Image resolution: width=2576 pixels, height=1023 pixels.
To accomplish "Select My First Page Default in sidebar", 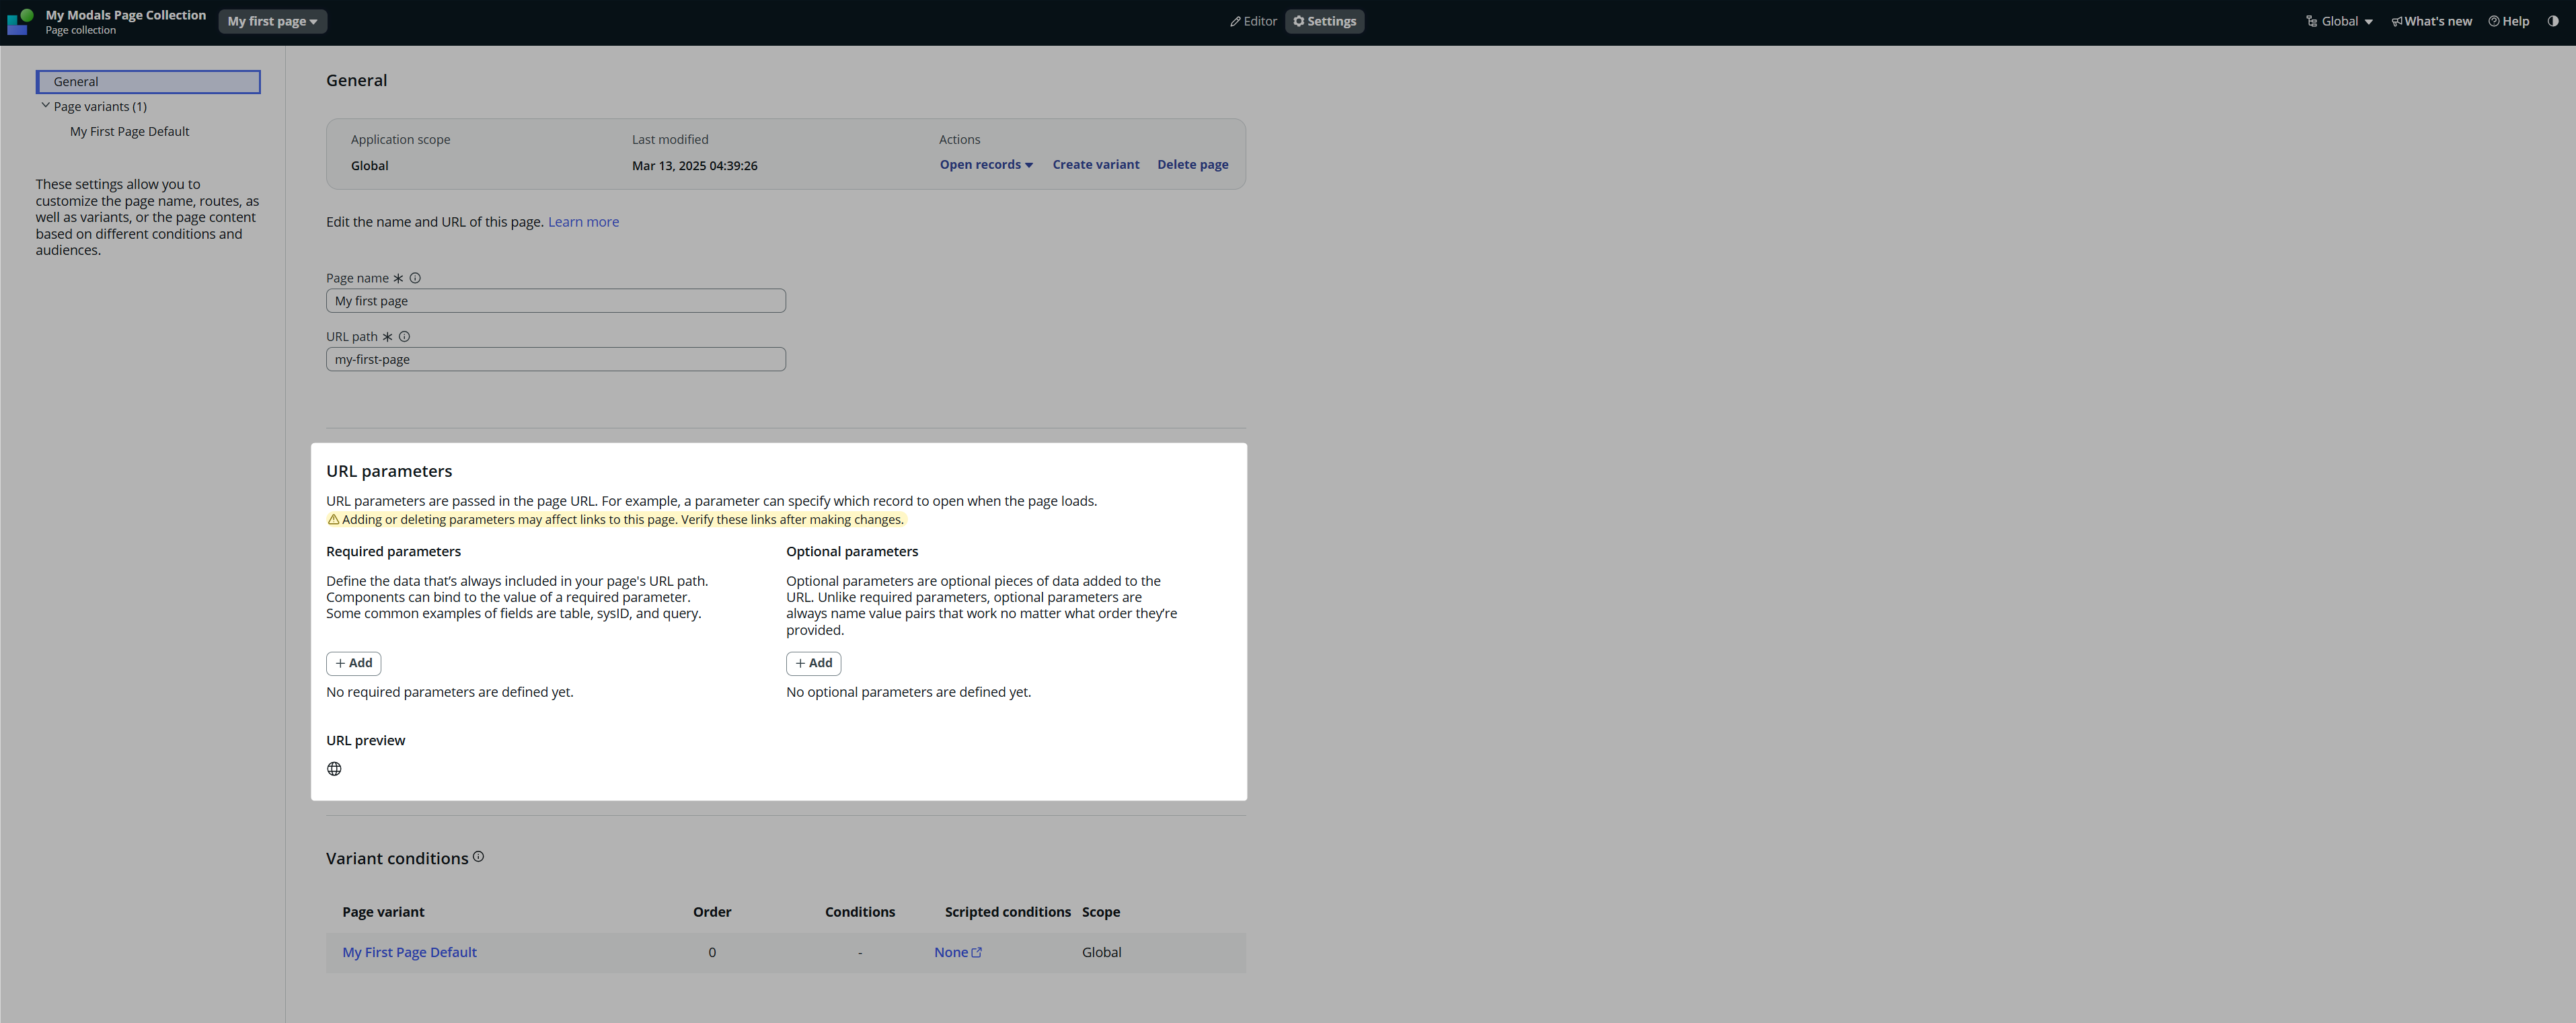I will 129,131.
